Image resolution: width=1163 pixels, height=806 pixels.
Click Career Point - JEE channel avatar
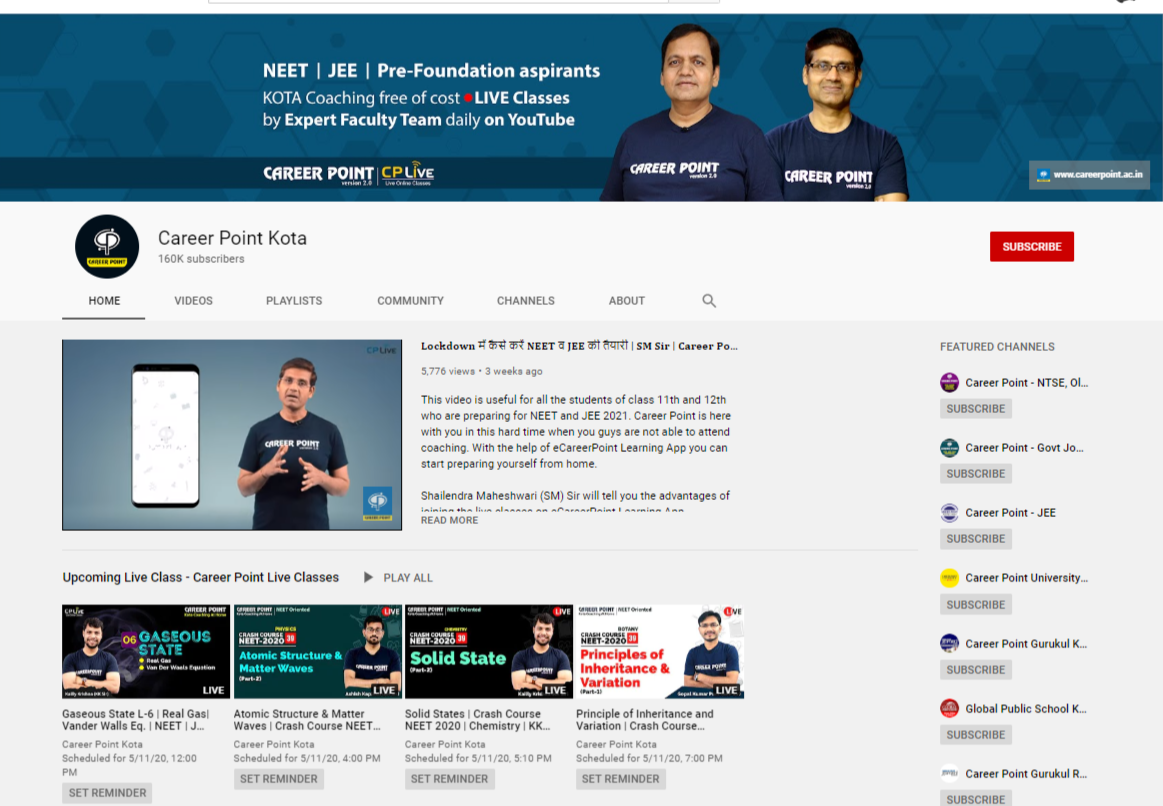coord(949,512)
